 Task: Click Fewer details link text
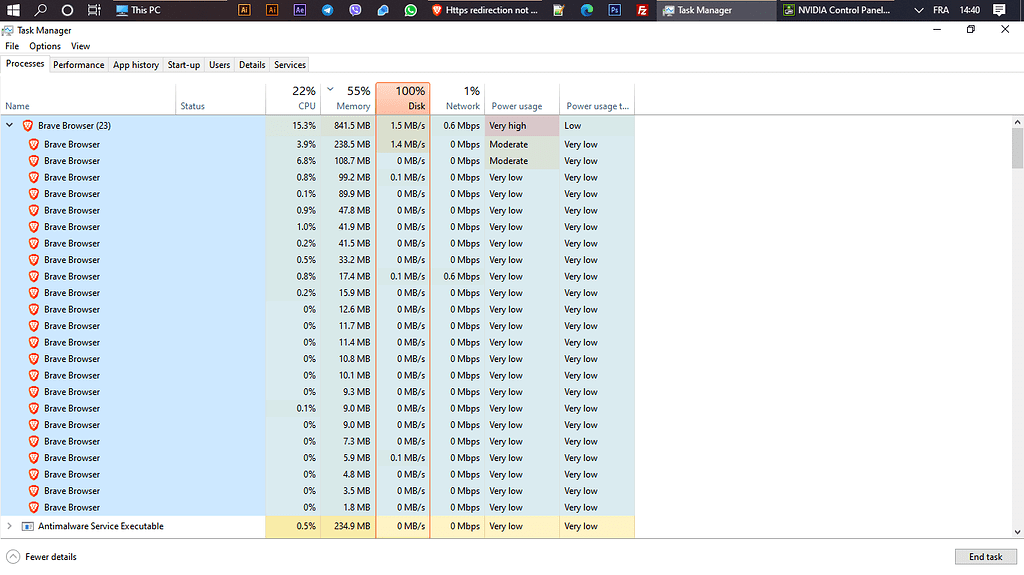pyautogui.click(x=50, y=557)
